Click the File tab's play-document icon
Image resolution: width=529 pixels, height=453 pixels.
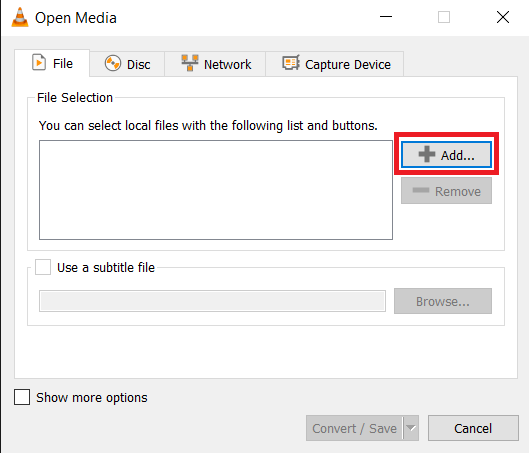click(x=39, y=63)
